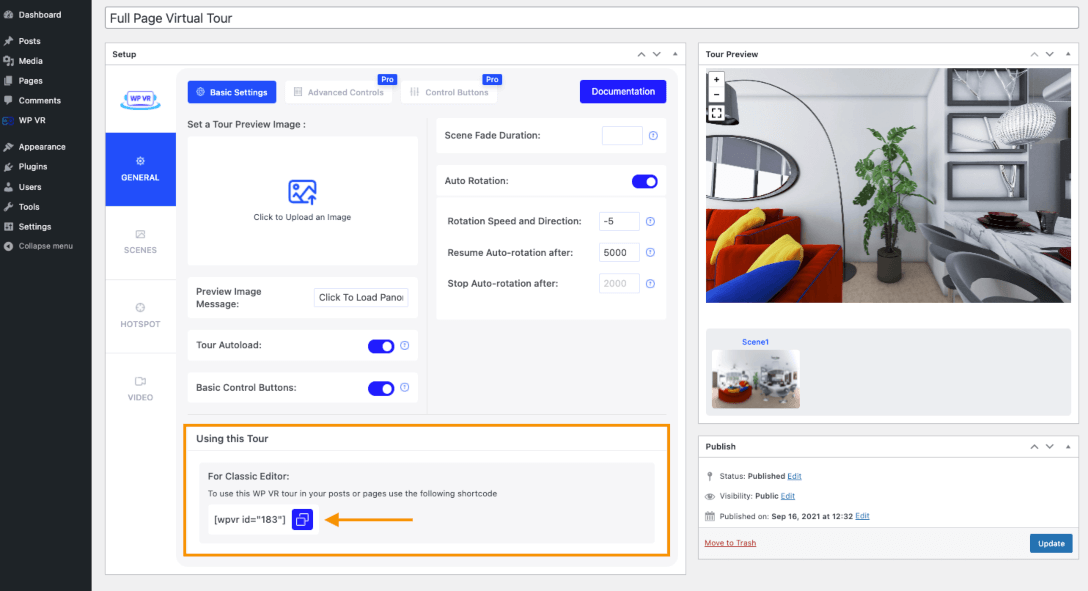Click the tour title field

click(x=592, y=18)
